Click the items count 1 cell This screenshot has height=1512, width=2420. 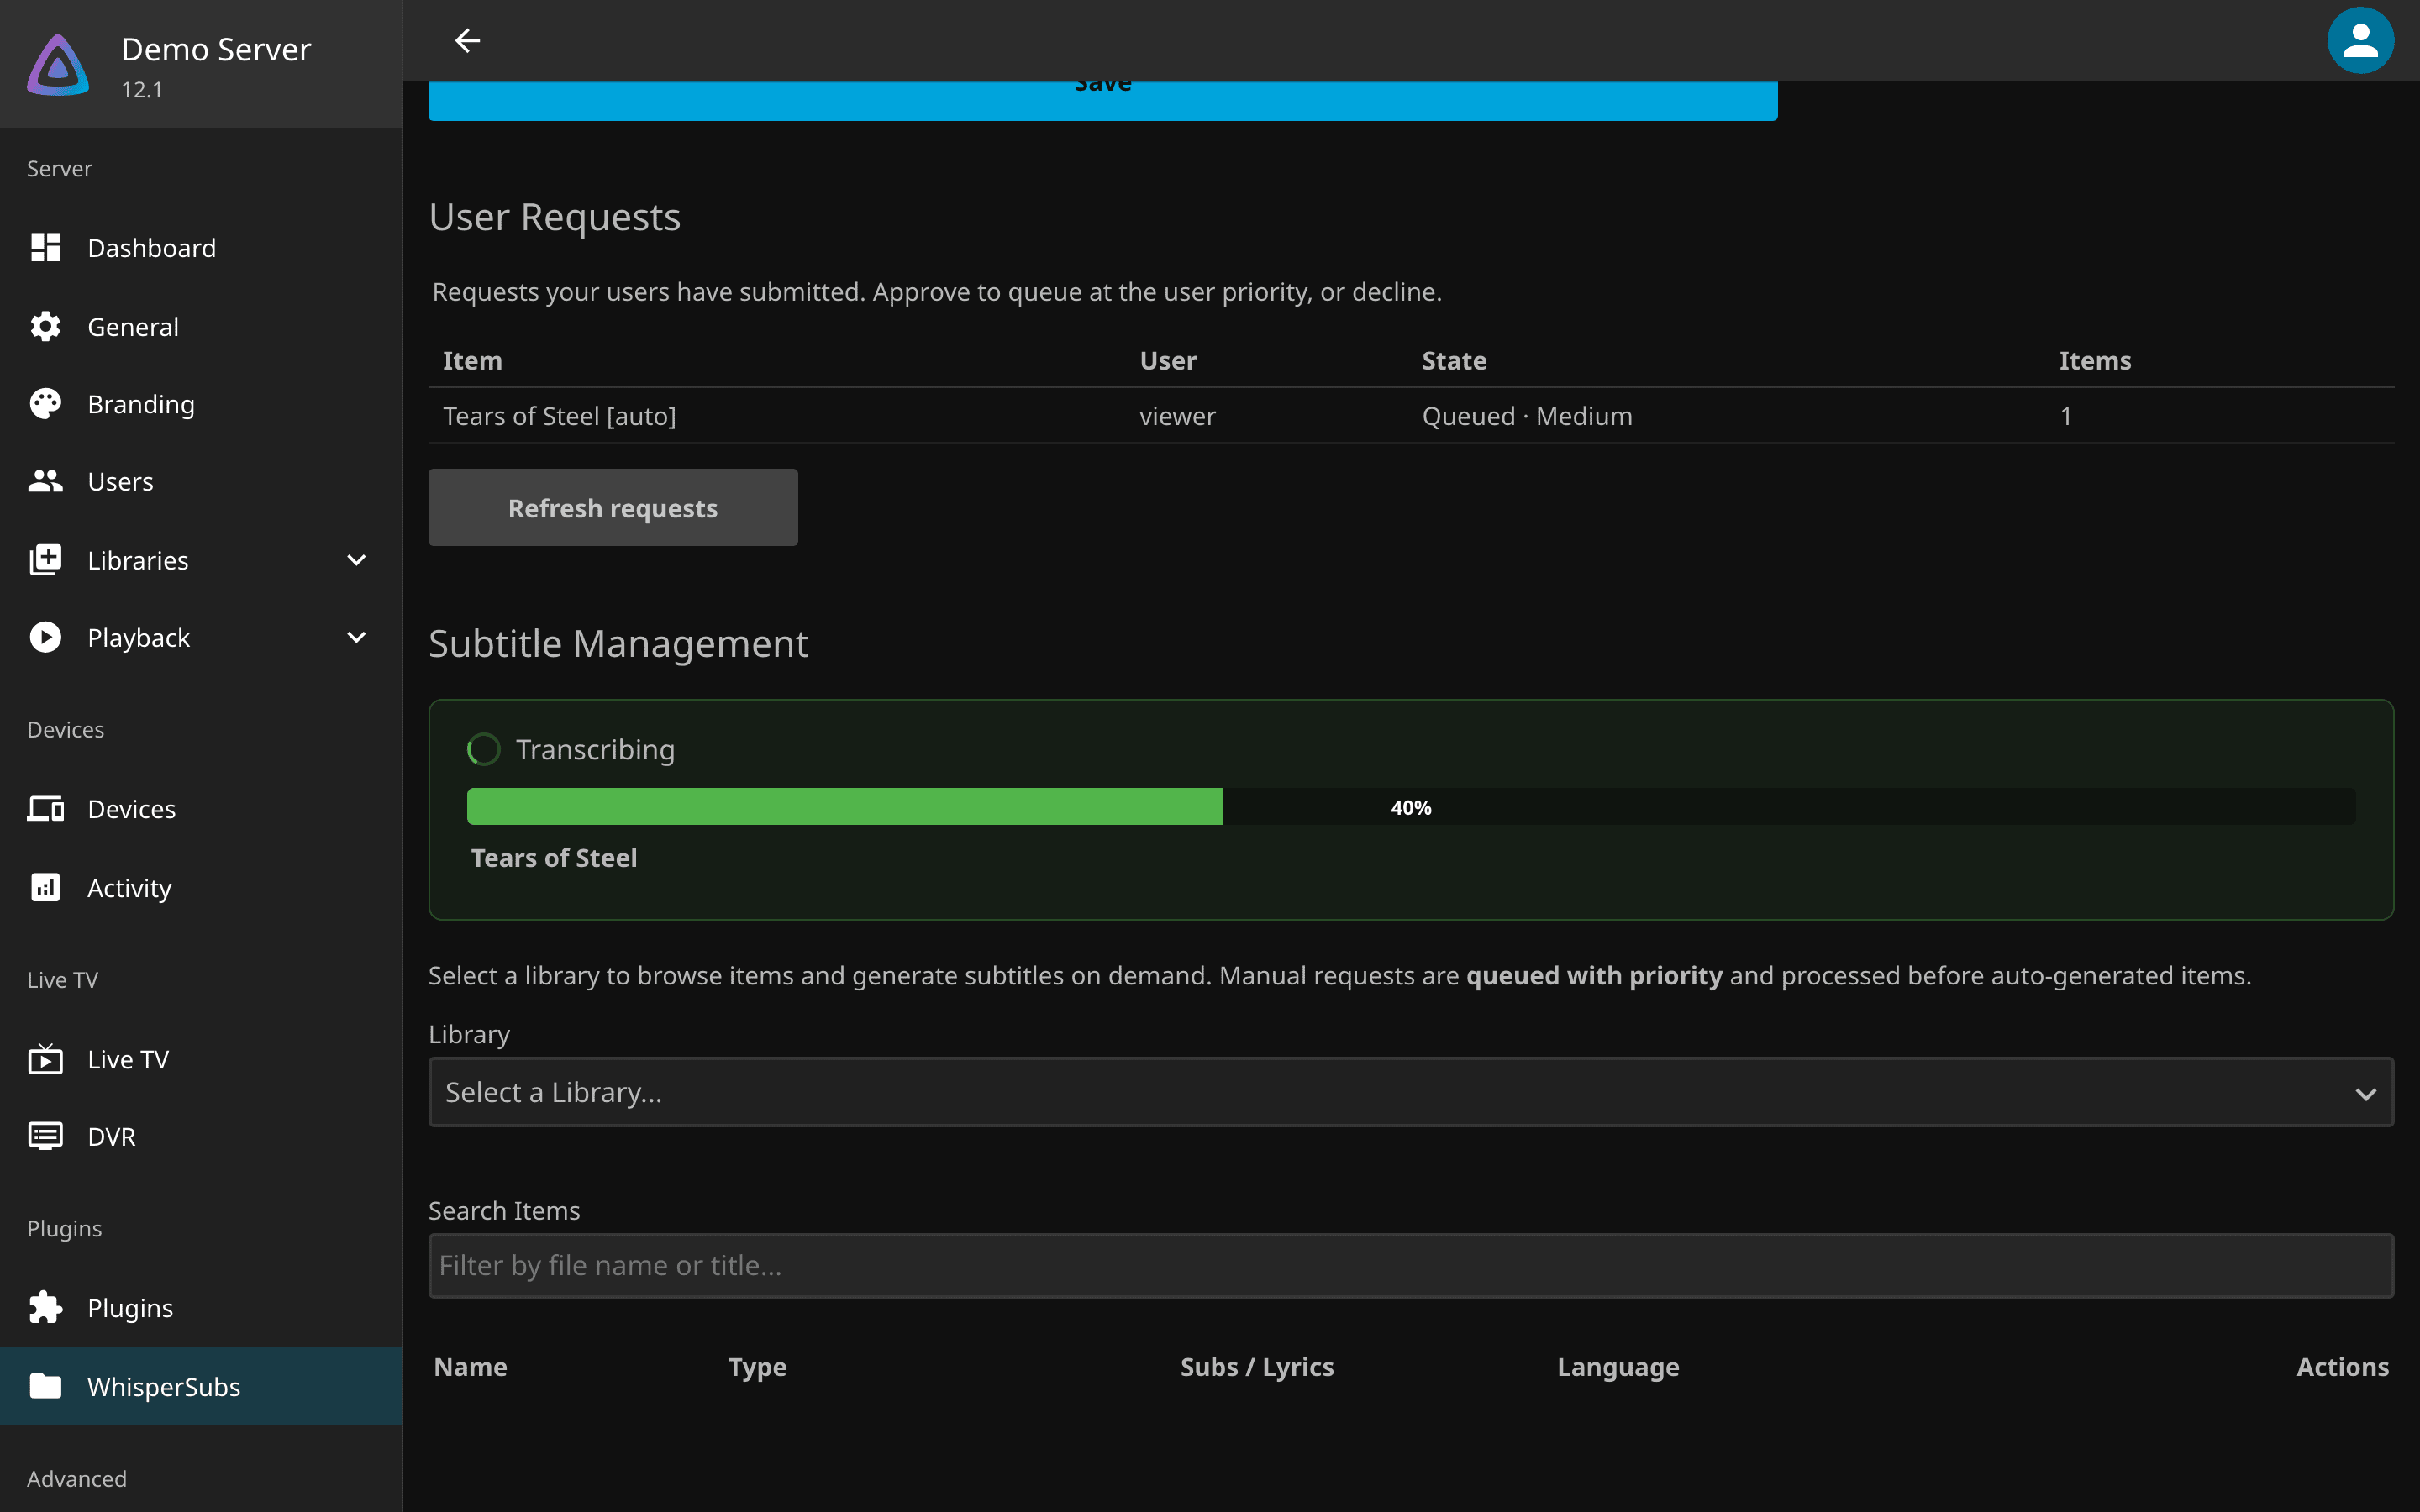[x=2066, y=416]
